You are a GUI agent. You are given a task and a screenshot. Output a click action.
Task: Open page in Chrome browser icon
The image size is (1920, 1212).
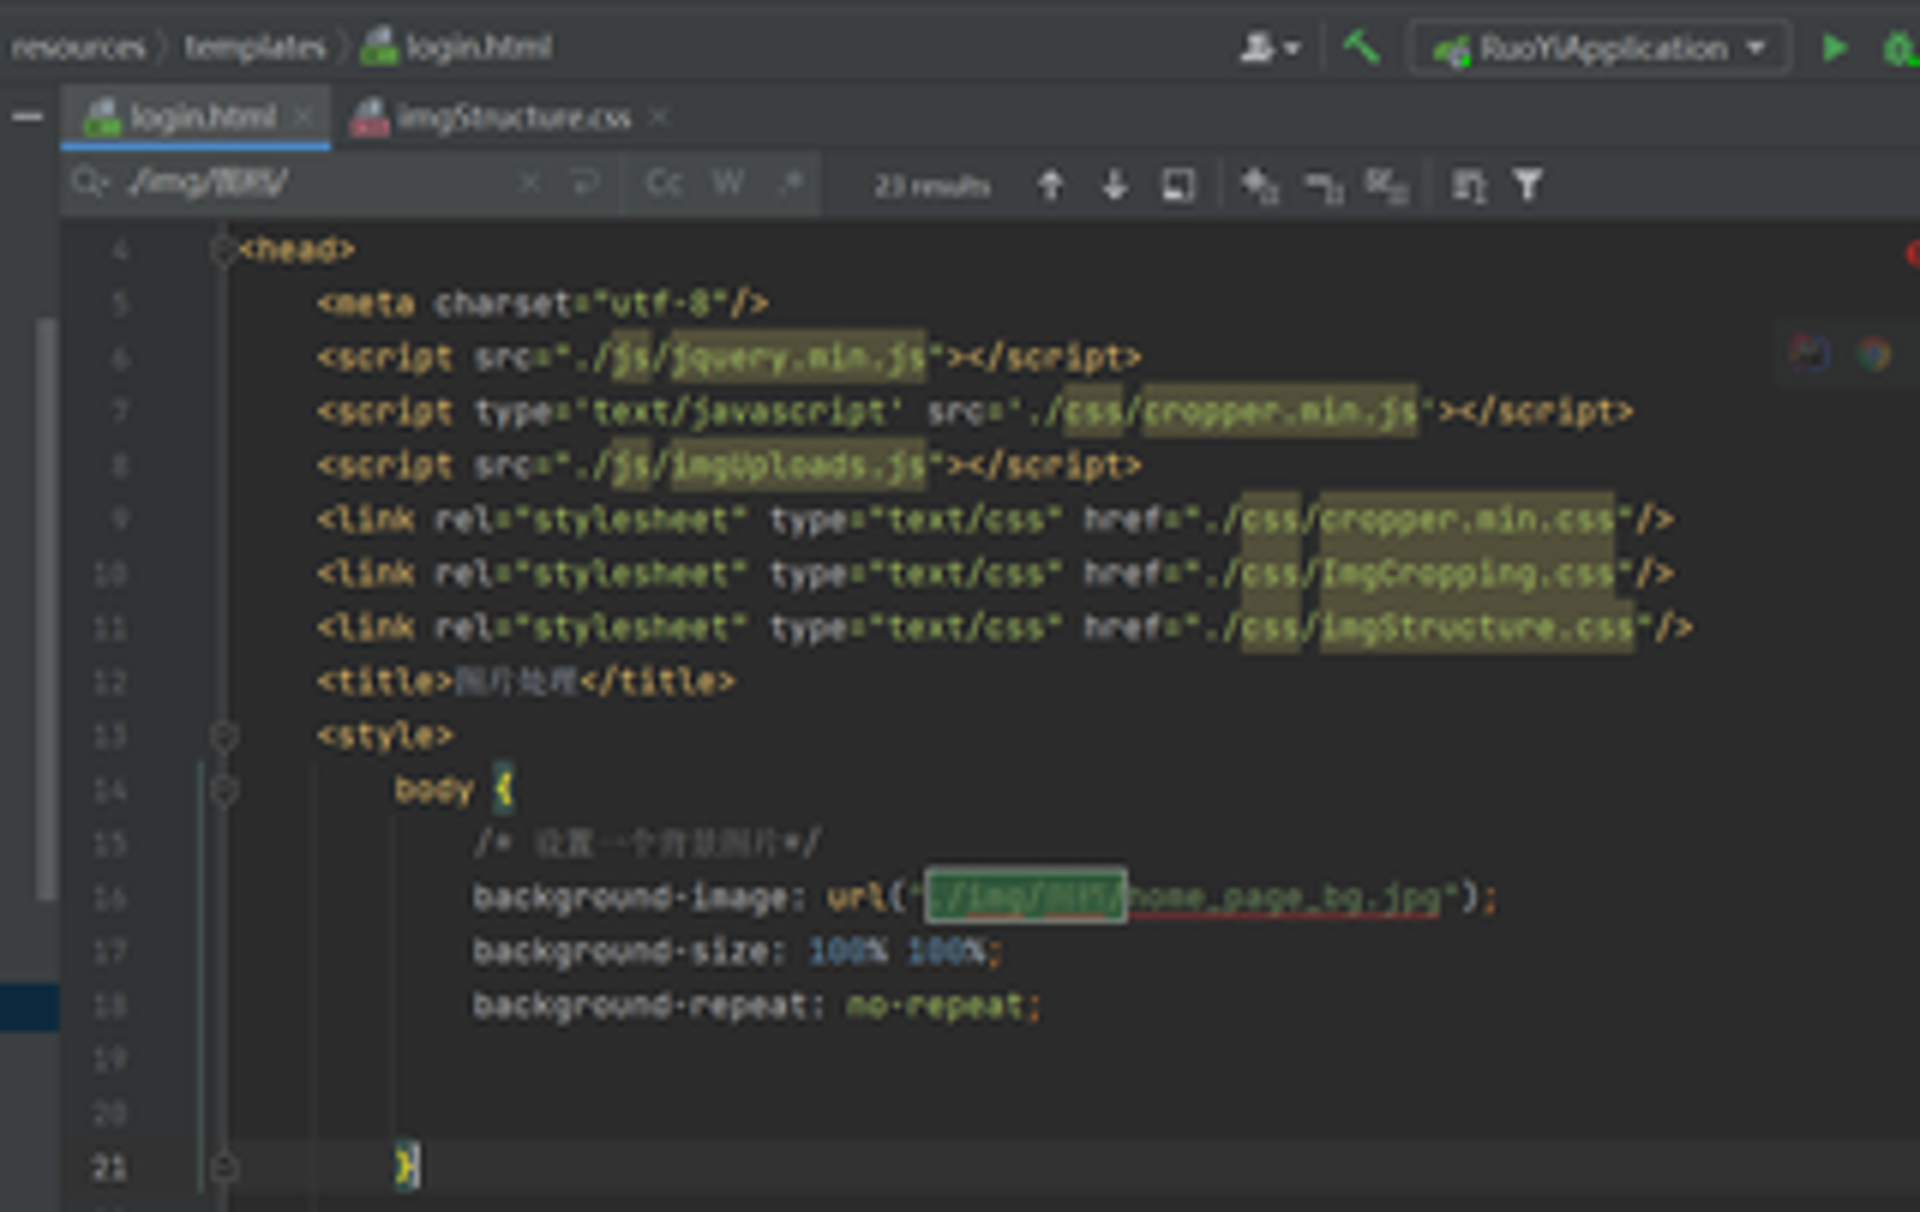(x=1875, y=353)
